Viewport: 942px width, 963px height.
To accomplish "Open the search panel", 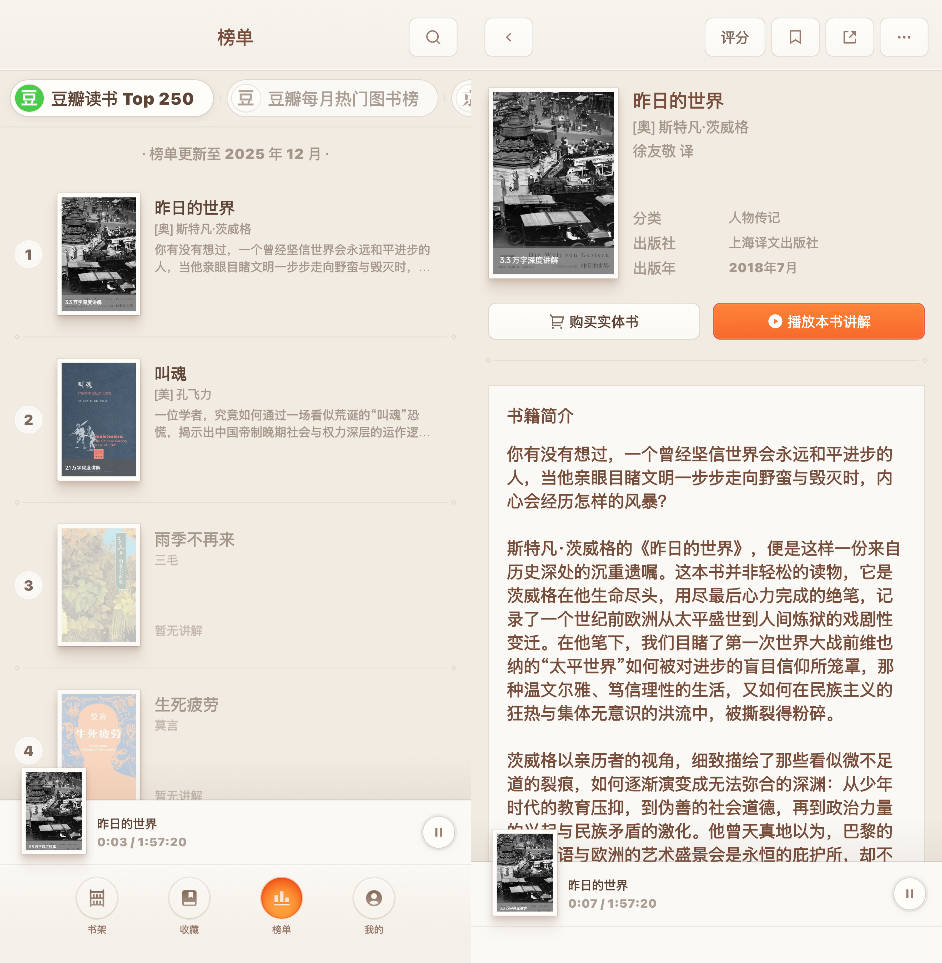I will [433, 36].
